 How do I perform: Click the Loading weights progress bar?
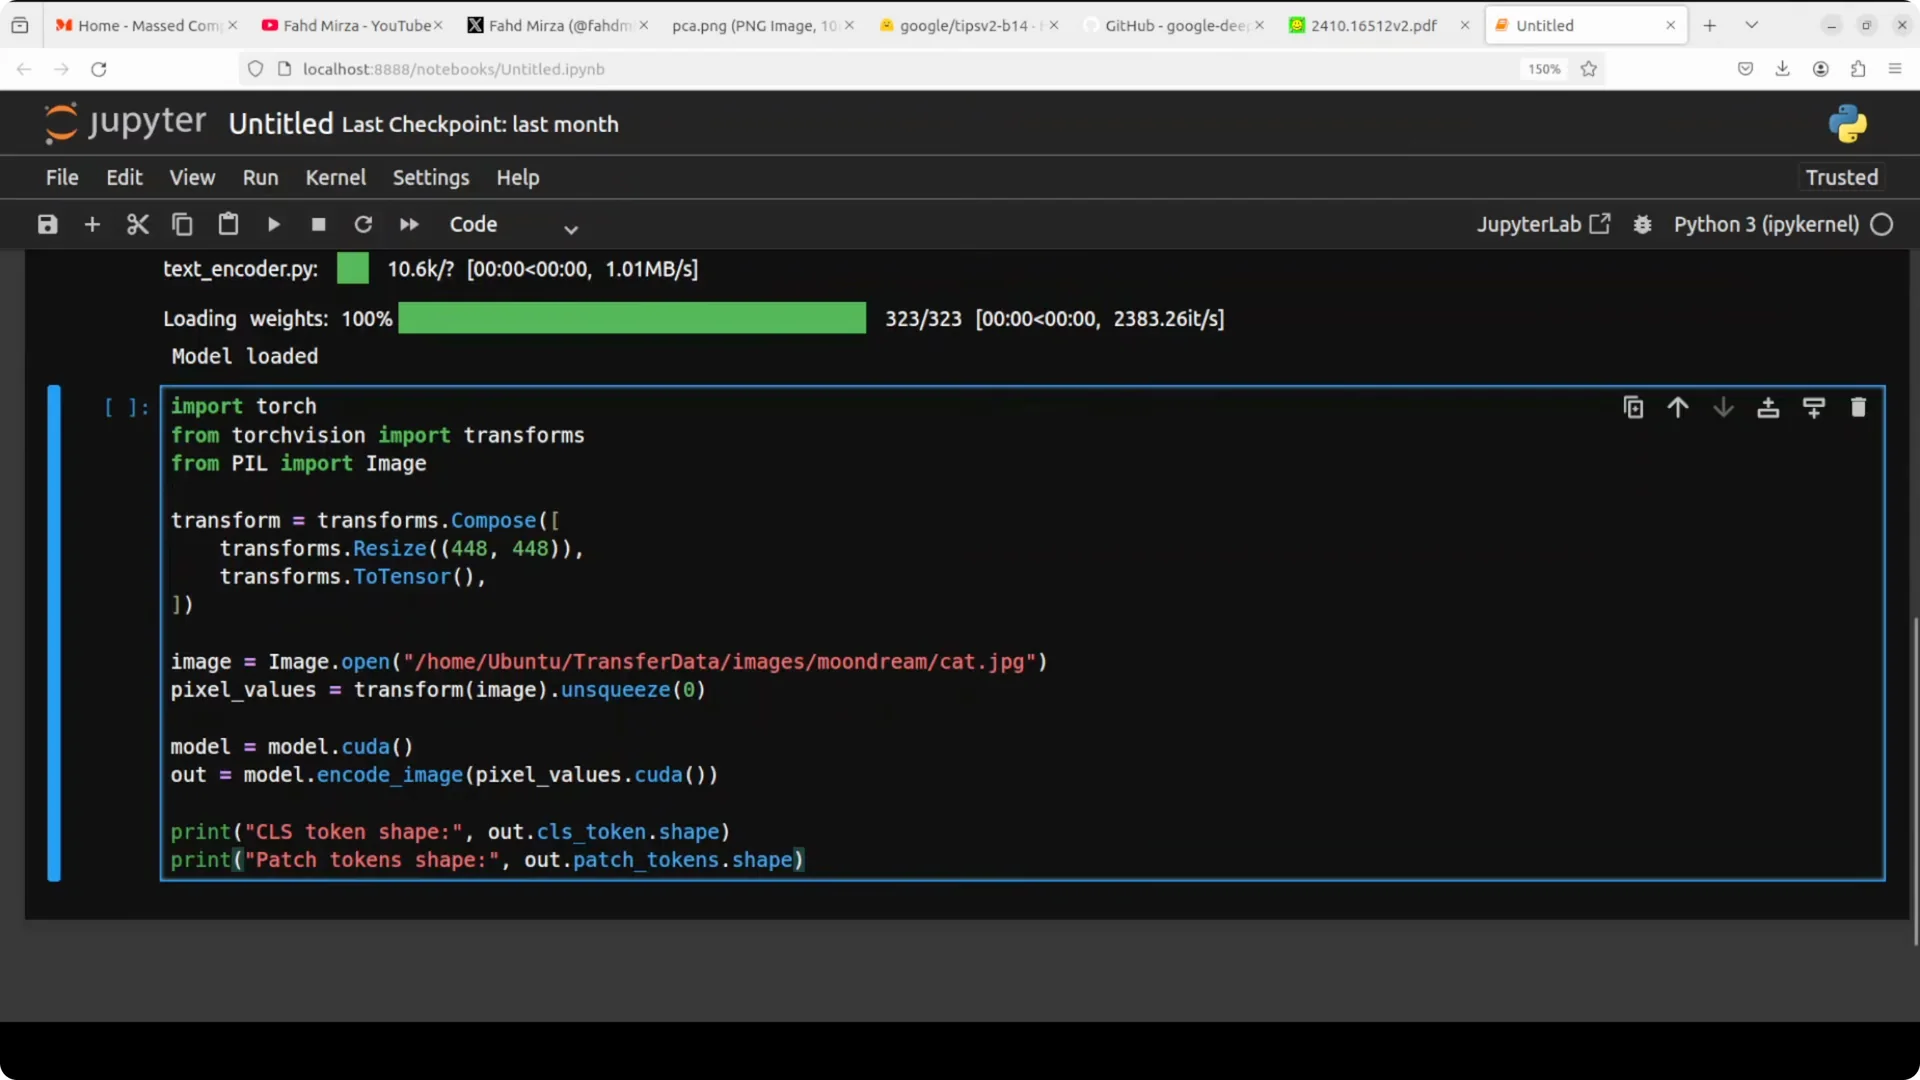pos(632,318)
